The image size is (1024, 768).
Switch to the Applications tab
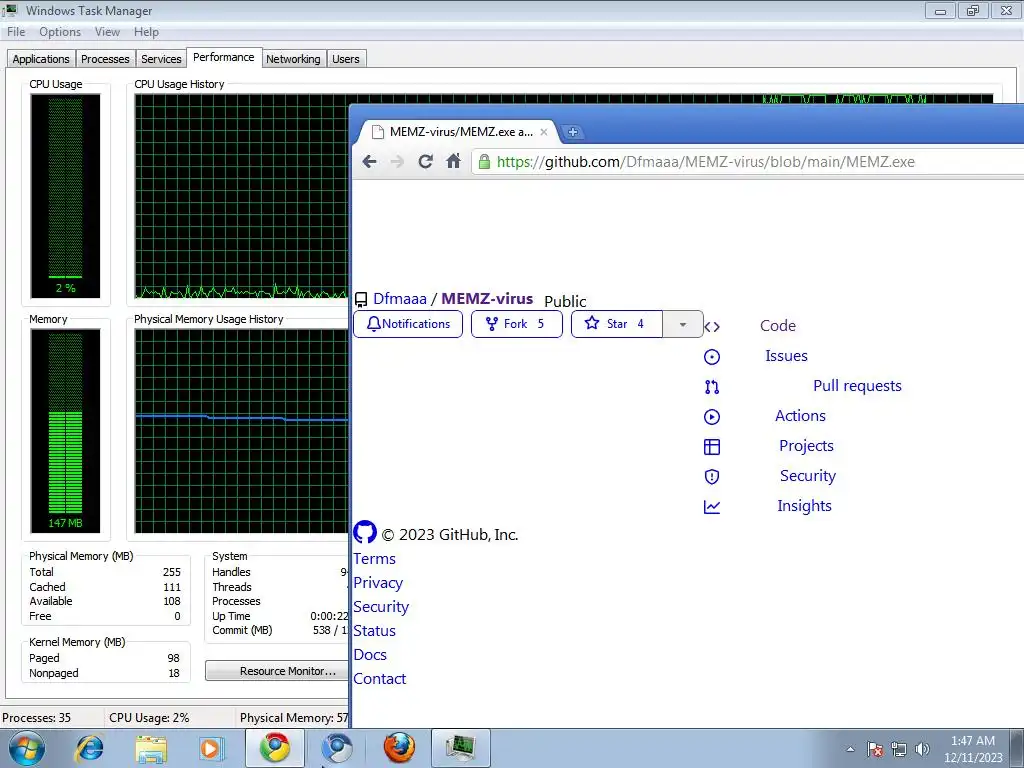40,59
